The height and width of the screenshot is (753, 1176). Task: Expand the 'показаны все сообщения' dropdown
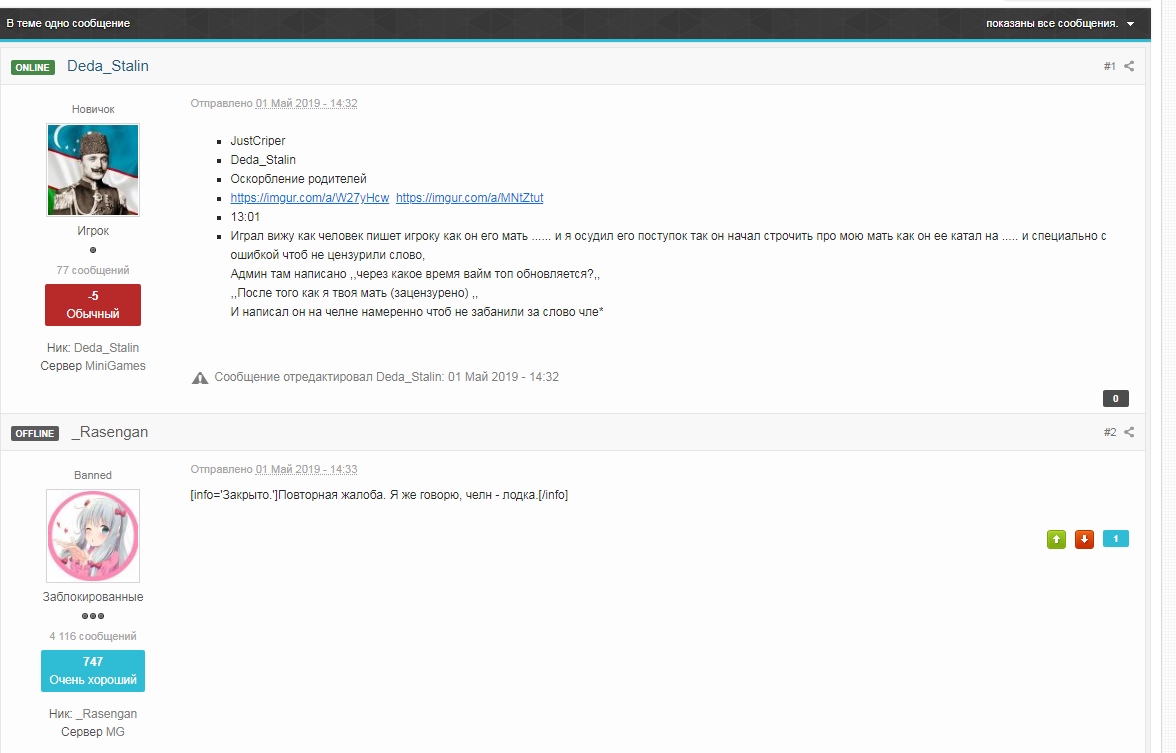(x=1059, y=23)
